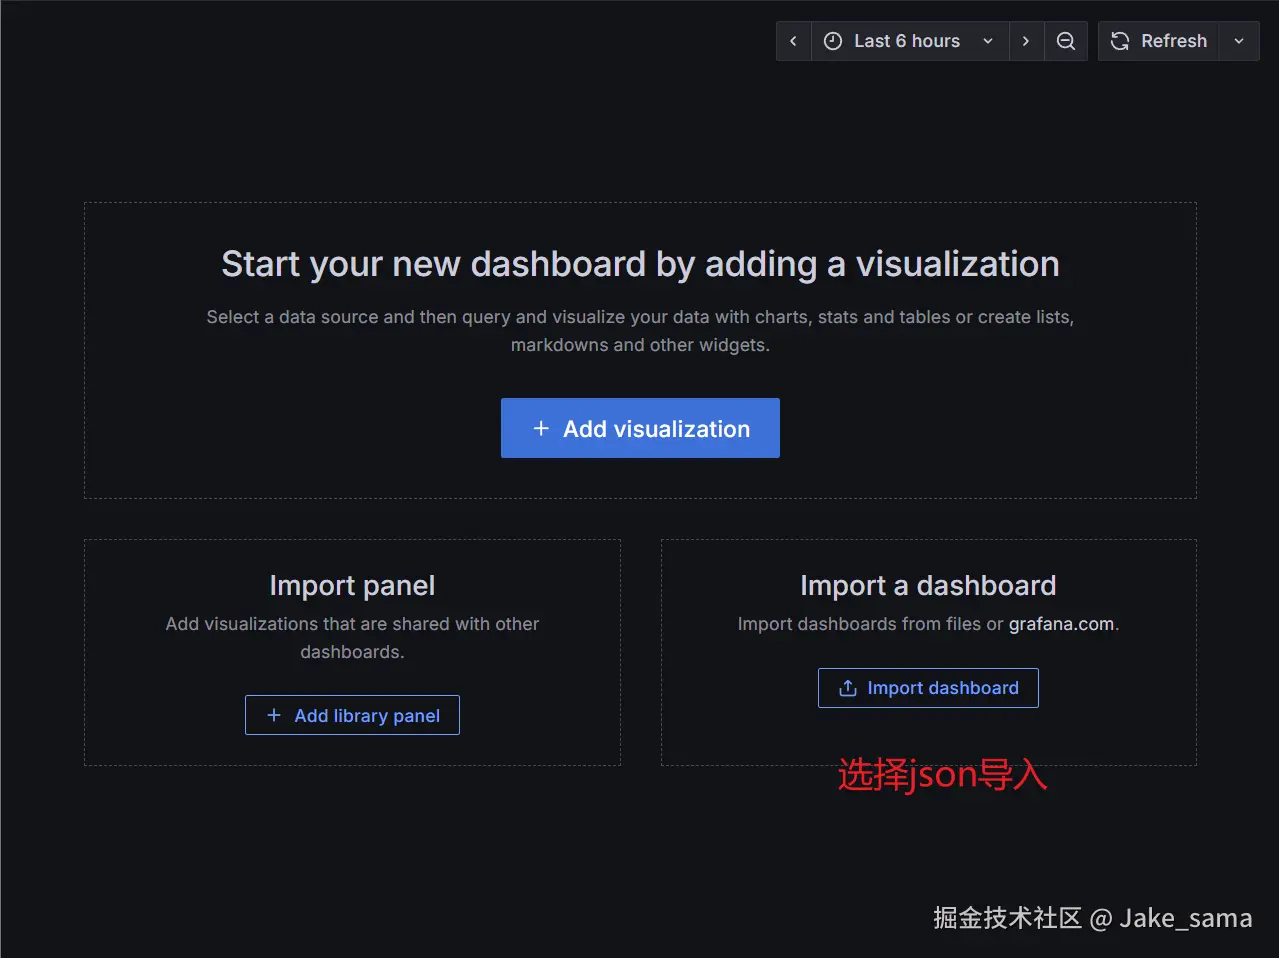This screenshot has height=958, width=1279.
Task: Click the refresh dashboard icon
Action: tap(1119, 41)
